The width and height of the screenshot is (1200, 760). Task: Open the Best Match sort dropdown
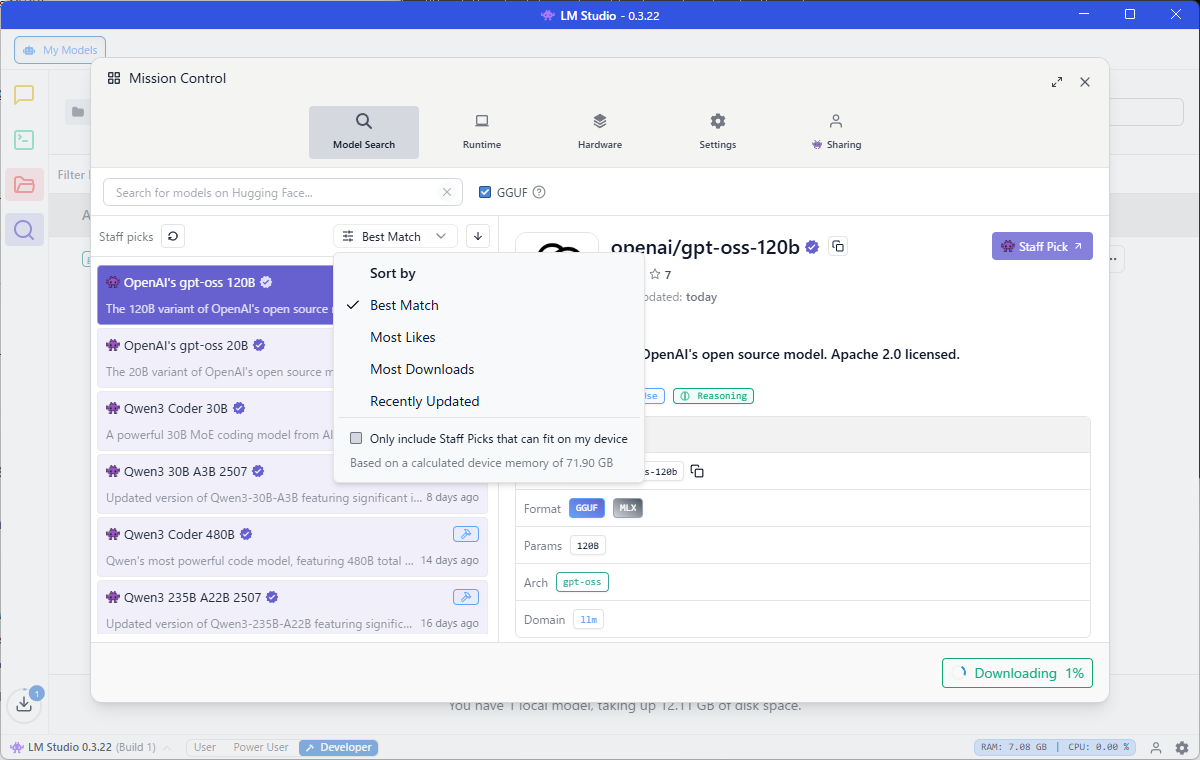tap(395, 236)
